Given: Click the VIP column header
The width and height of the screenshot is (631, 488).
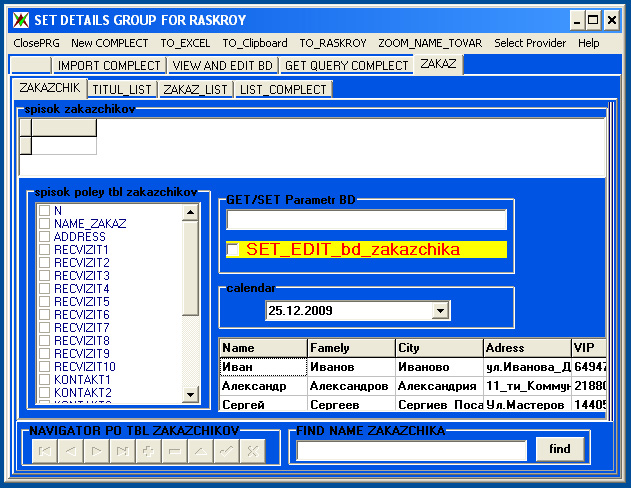Looking at the screenshot, I should [589, 348].
